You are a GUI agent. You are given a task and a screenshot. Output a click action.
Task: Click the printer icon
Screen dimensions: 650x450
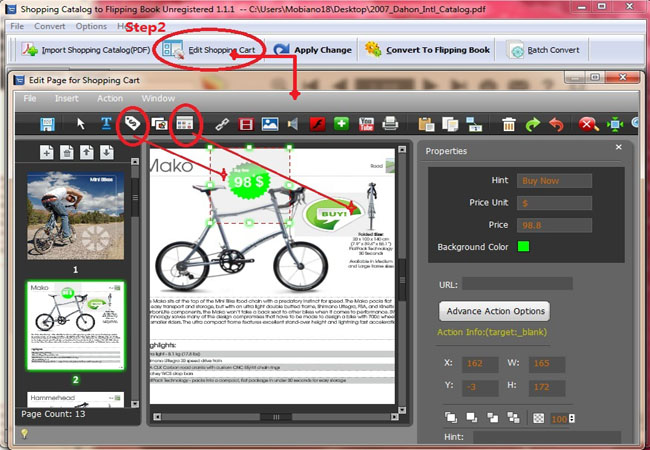pos(390,124)
